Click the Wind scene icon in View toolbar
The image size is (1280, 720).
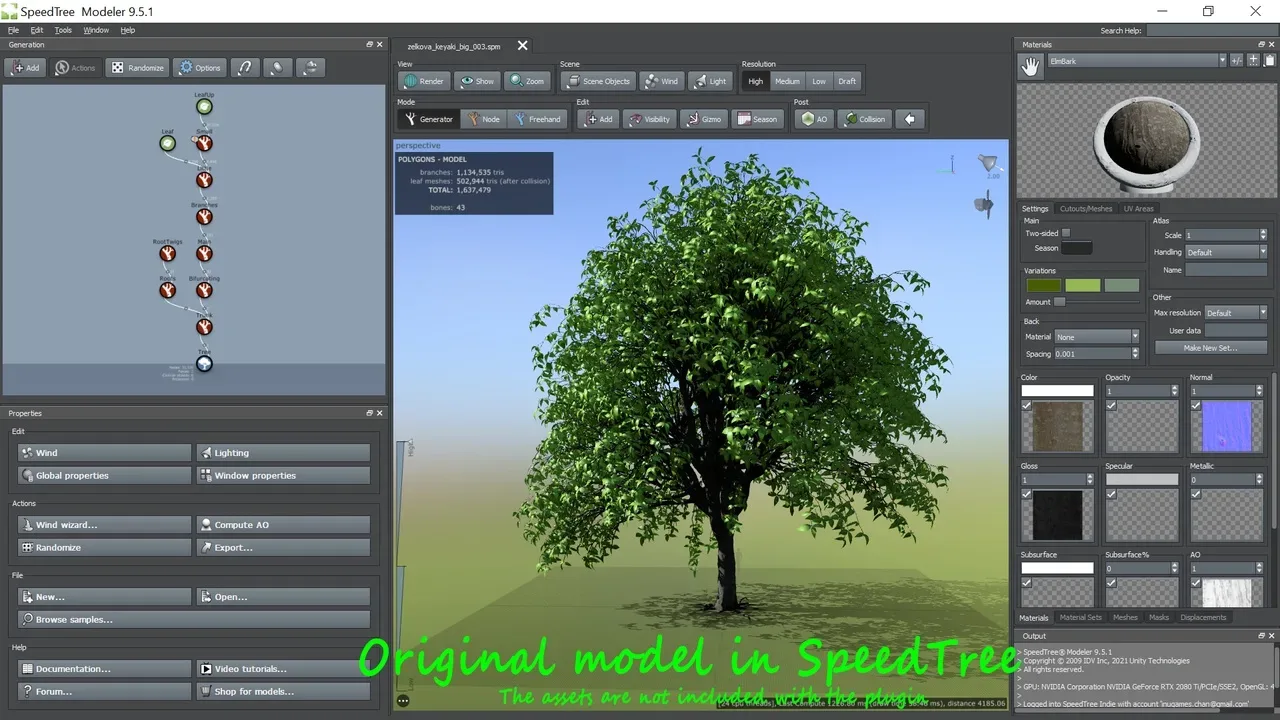point(661,81)
